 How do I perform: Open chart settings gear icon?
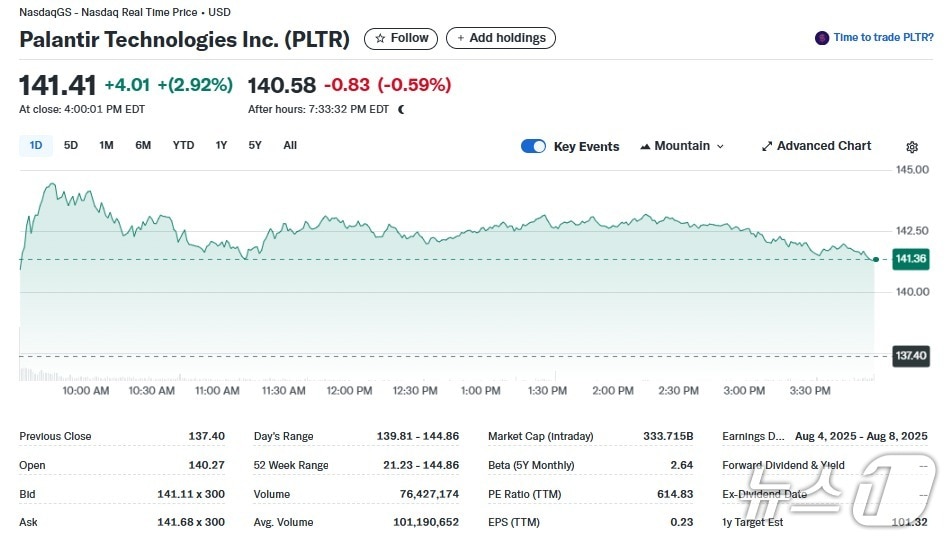coord(912,147)
